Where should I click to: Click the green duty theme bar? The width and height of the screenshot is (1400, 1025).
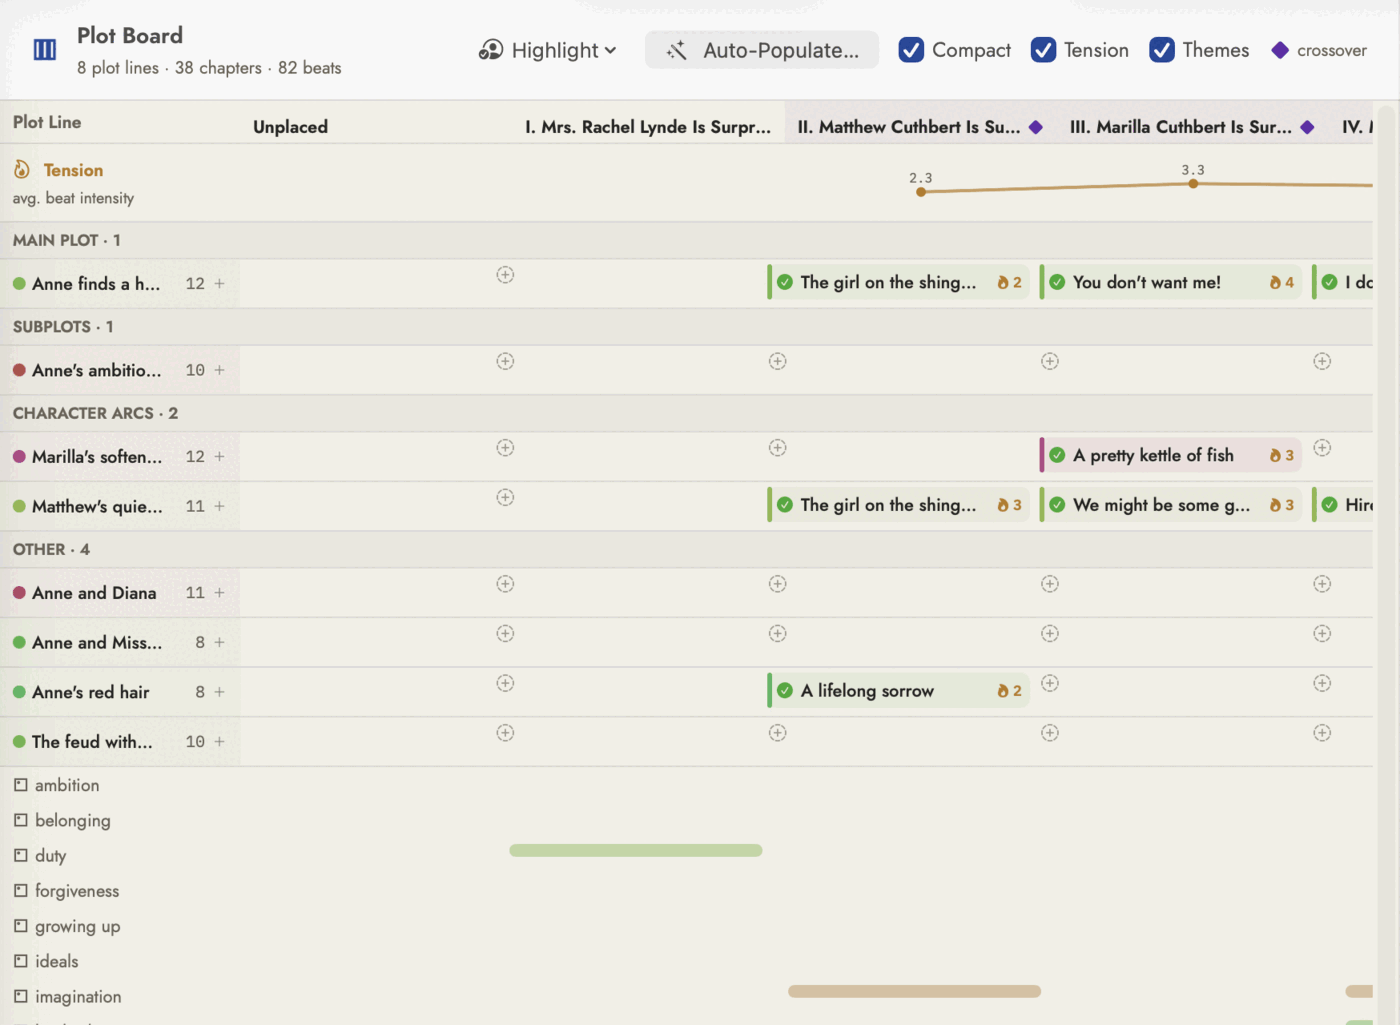pyautogui.click(x=636, y=850)
